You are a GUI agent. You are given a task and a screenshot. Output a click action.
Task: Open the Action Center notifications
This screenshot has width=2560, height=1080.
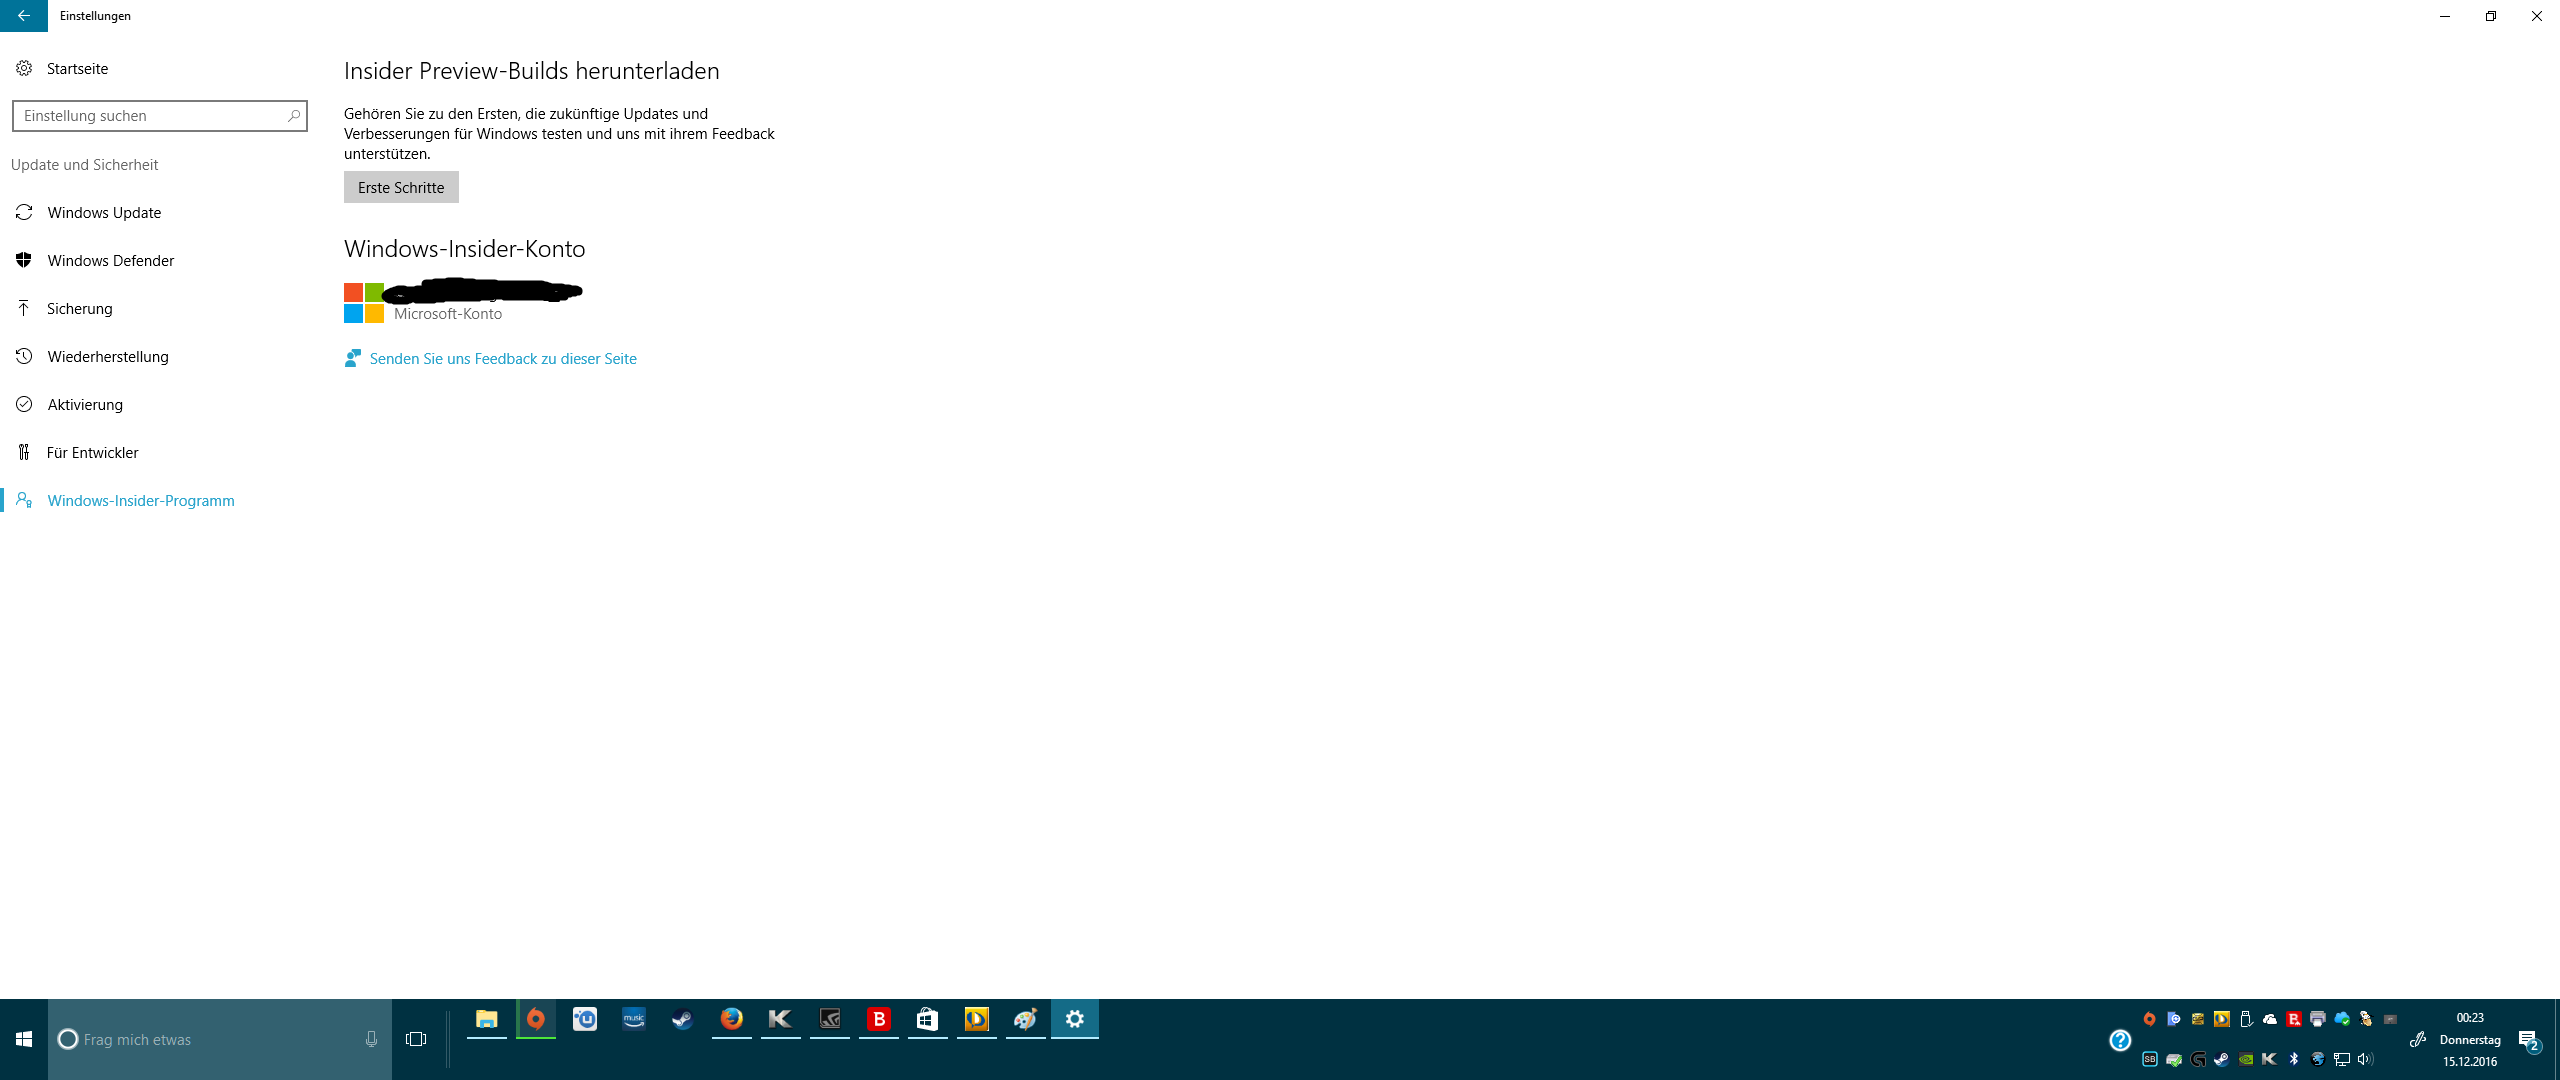2528,1040
